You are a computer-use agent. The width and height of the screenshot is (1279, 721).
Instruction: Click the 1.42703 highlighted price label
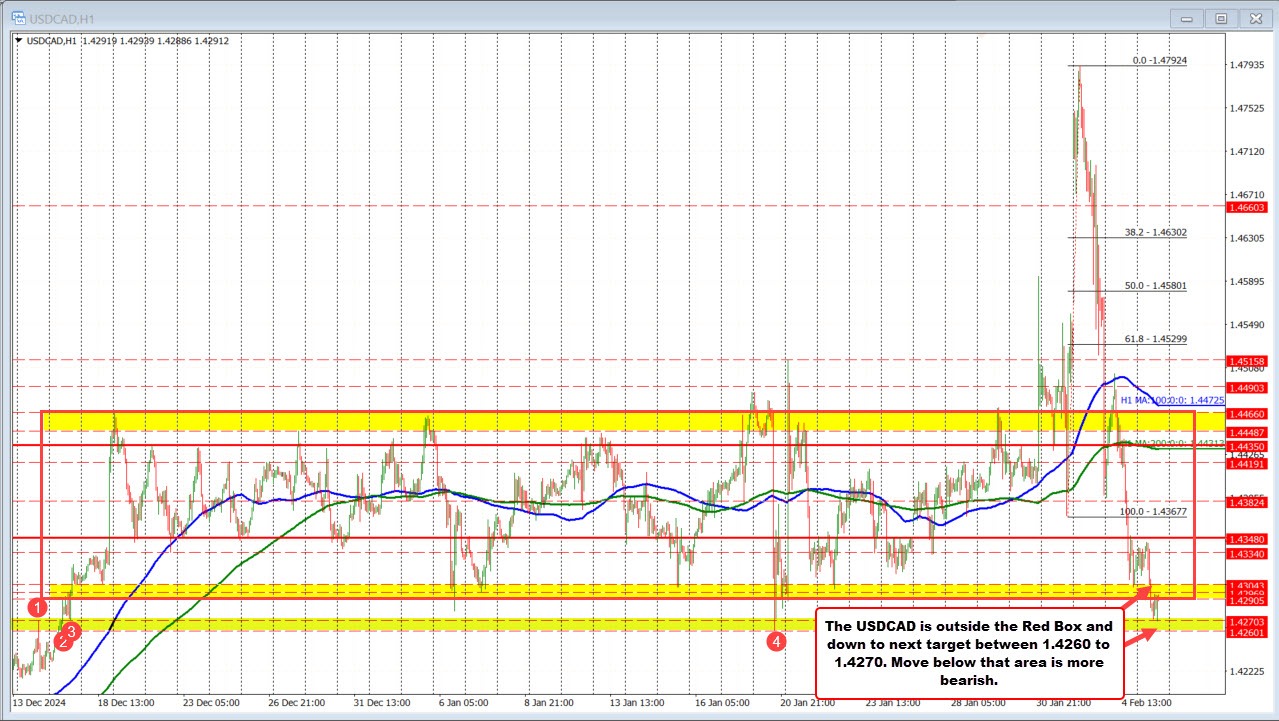(x=1246, y=621)
